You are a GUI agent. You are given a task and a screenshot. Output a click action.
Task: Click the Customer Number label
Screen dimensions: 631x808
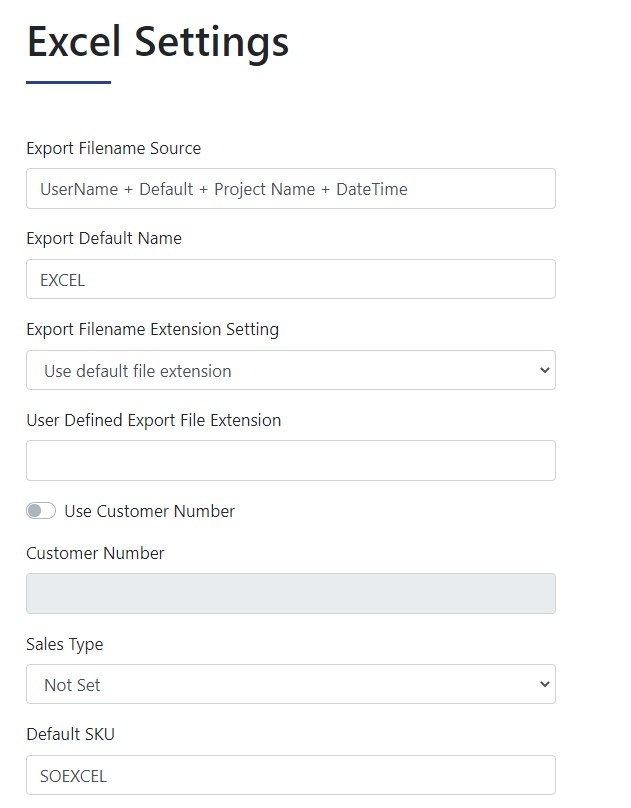click(x=94, y=553)
